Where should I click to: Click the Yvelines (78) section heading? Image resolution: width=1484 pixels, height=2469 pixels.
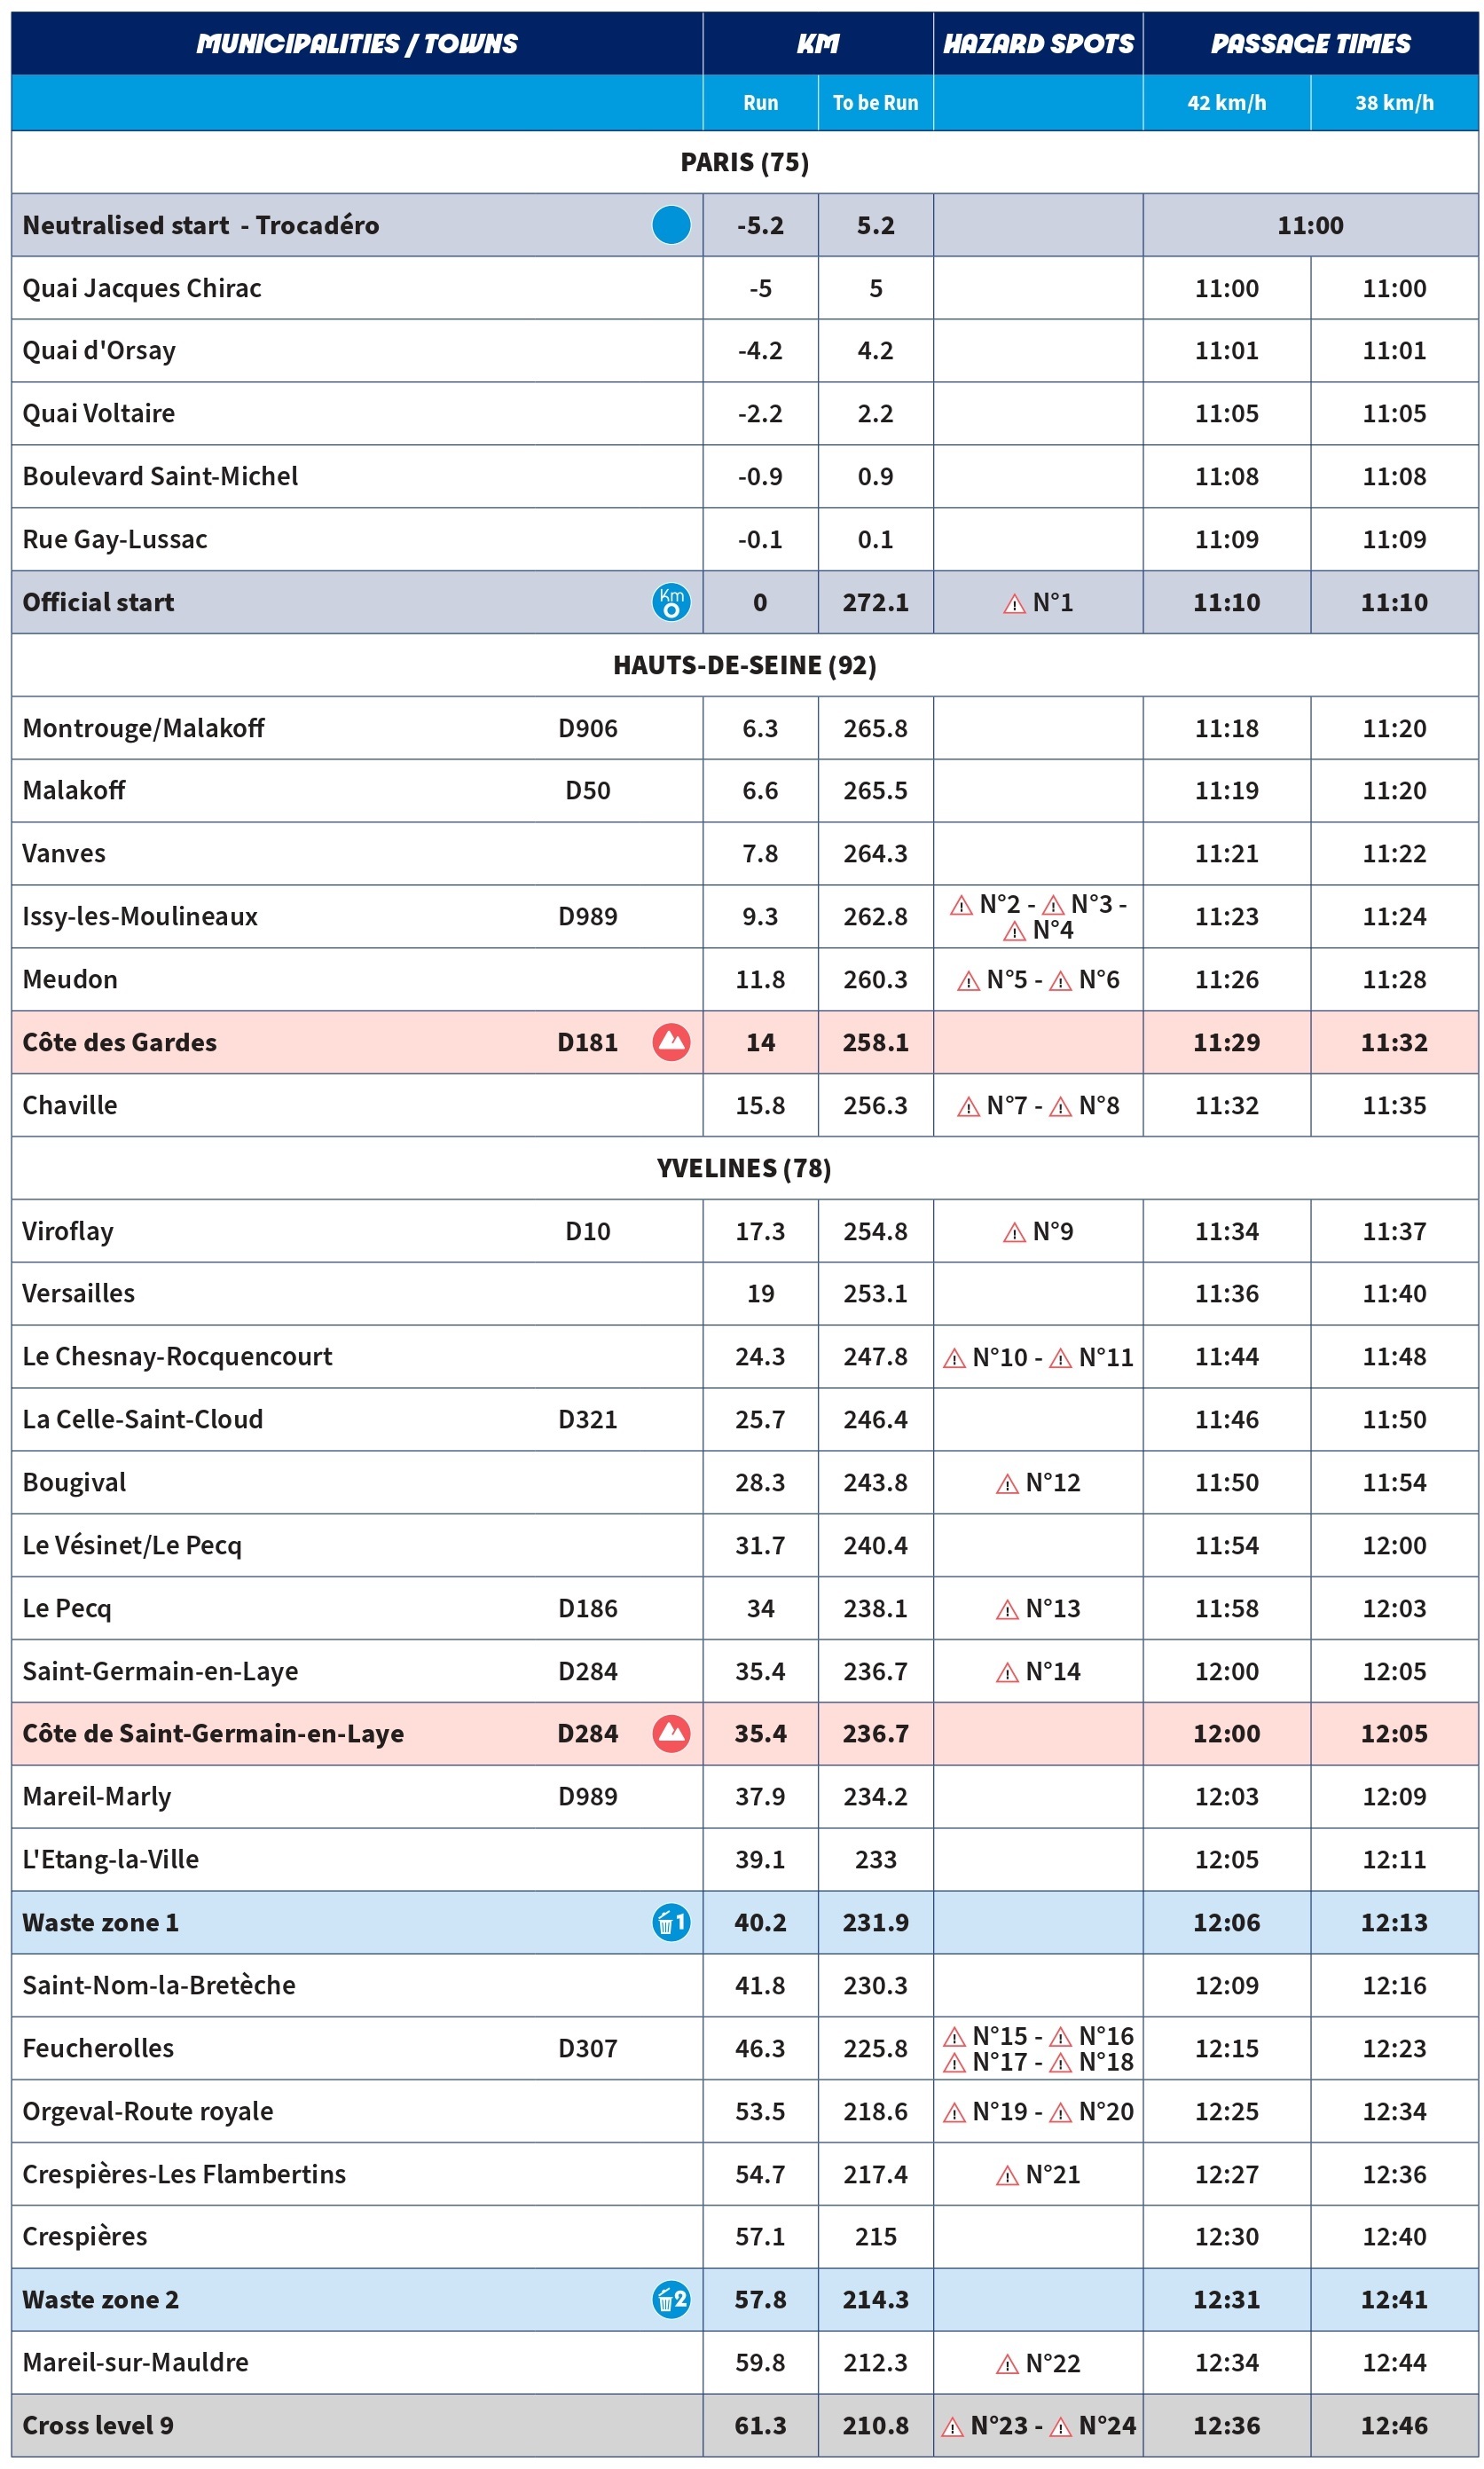coord(744,1168)
